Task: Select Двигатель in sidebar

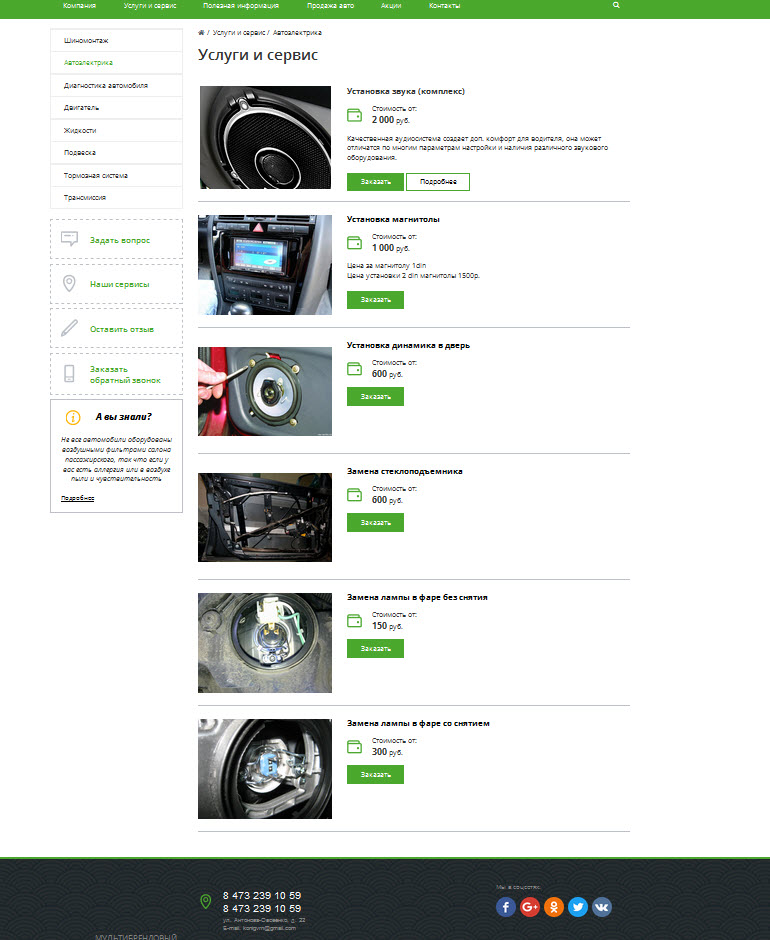Action: click(116, 108)
